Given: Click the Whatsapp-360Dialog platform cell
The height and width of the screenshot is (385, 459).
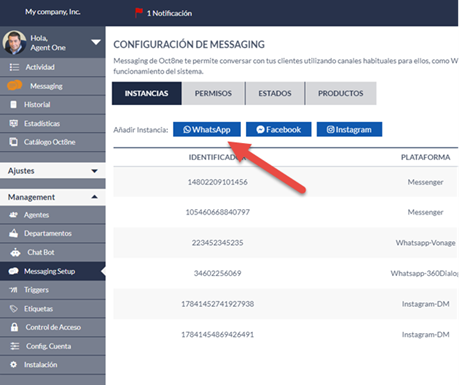Looking at the screenshot, I should 425,273.
